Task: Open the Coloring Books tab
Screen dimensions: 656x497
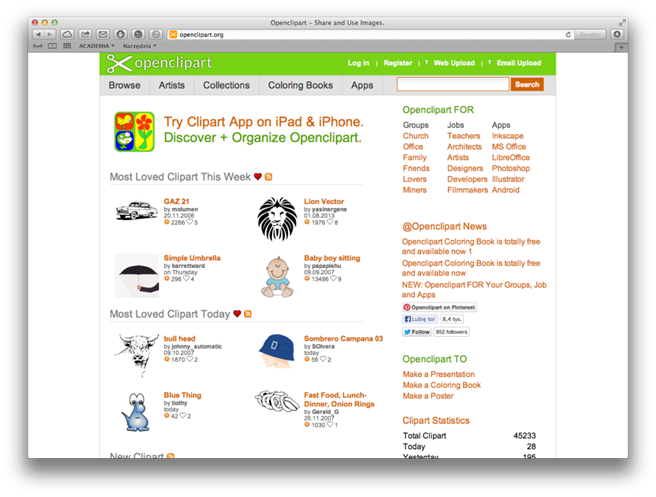Action: click(x=300, y=85)
